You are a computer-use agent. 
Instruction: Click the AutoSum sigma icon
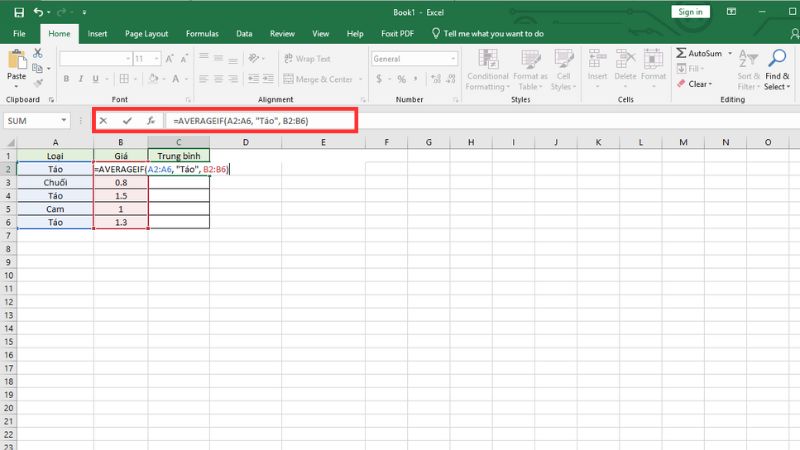682,53
